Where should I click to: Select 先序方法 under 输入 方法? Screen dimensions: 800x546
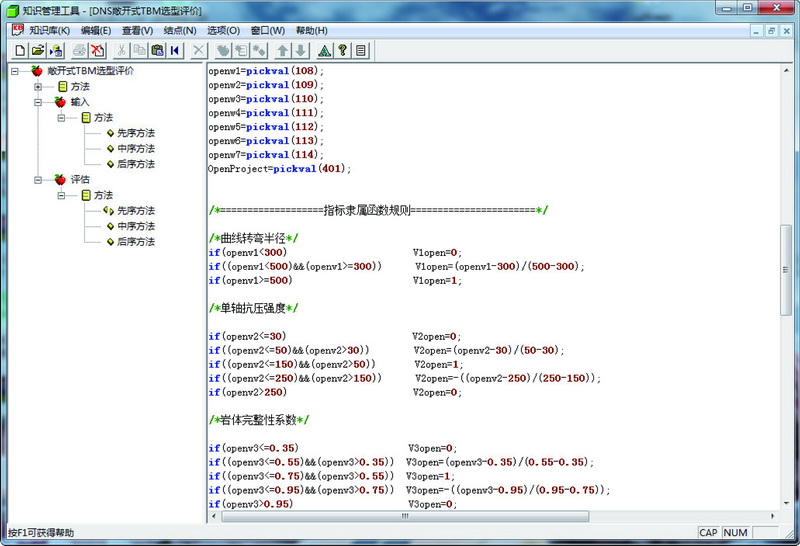coord(136,133)
